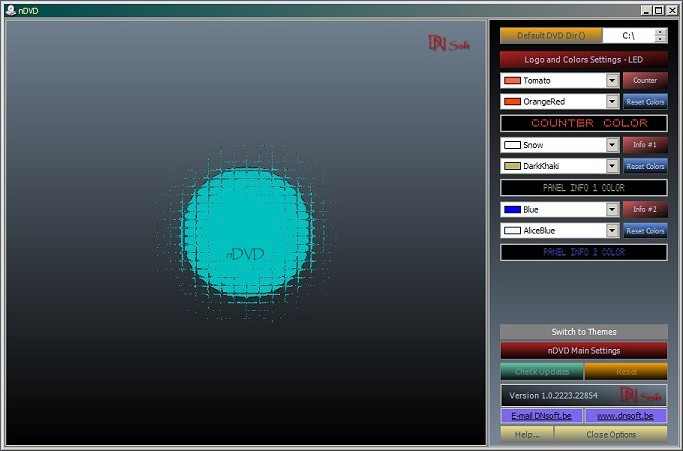Image resolution: width=683 pixels, height=451 pixels.
Task: Click Reset Colors next to DarkKhaki
Action: pos(645,166)
